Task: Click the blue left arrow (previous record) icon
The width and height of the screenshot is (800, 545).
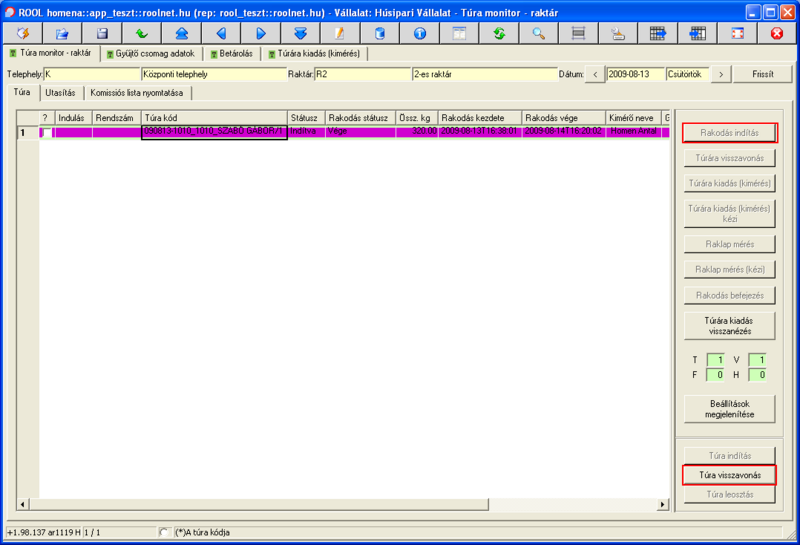Action: (x=221, y=33)
